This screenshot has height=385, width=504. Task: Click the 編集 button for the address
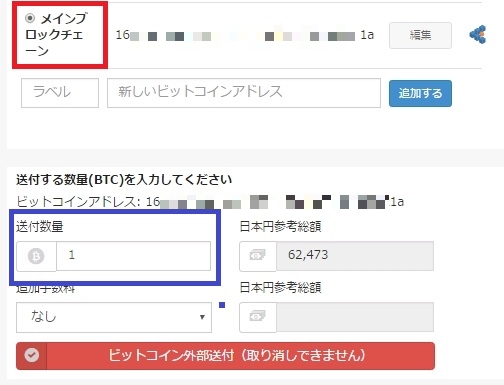click(420, 35)
